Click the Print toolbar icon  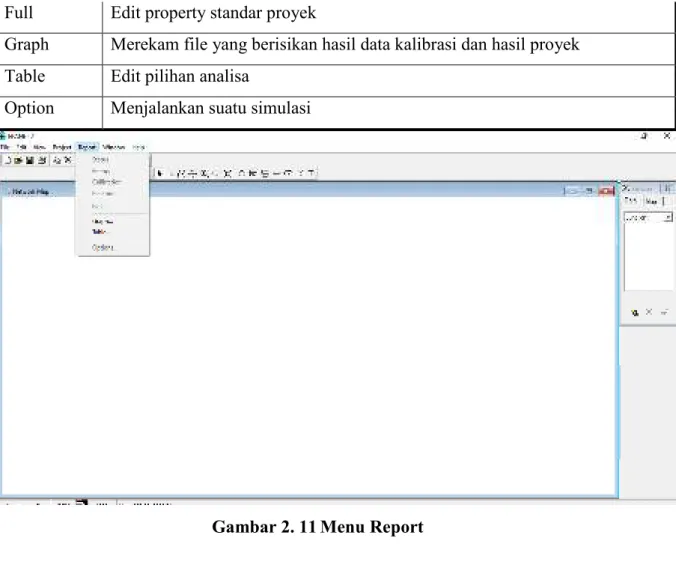point(42,160)
